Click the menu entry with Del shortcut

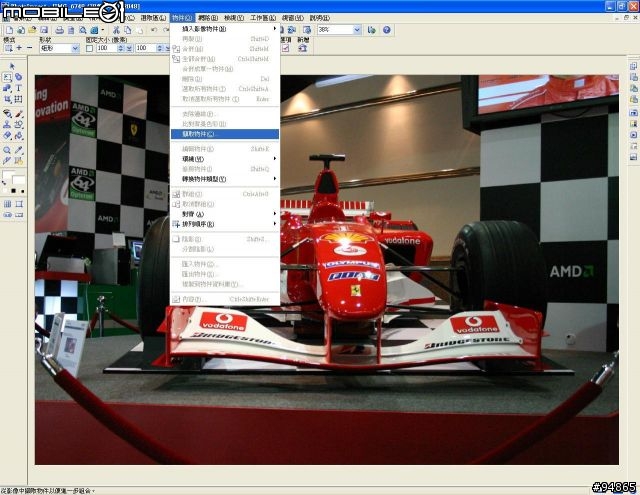(x=224, y=79)
